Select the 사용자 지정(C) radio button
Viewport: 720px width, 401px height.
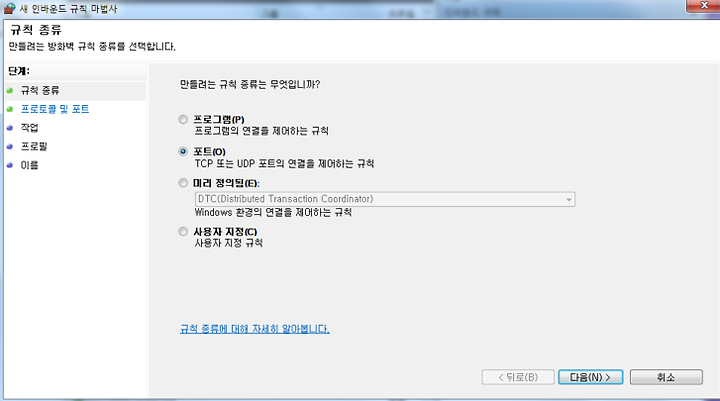pyautogui.click(x=183, y=231)
